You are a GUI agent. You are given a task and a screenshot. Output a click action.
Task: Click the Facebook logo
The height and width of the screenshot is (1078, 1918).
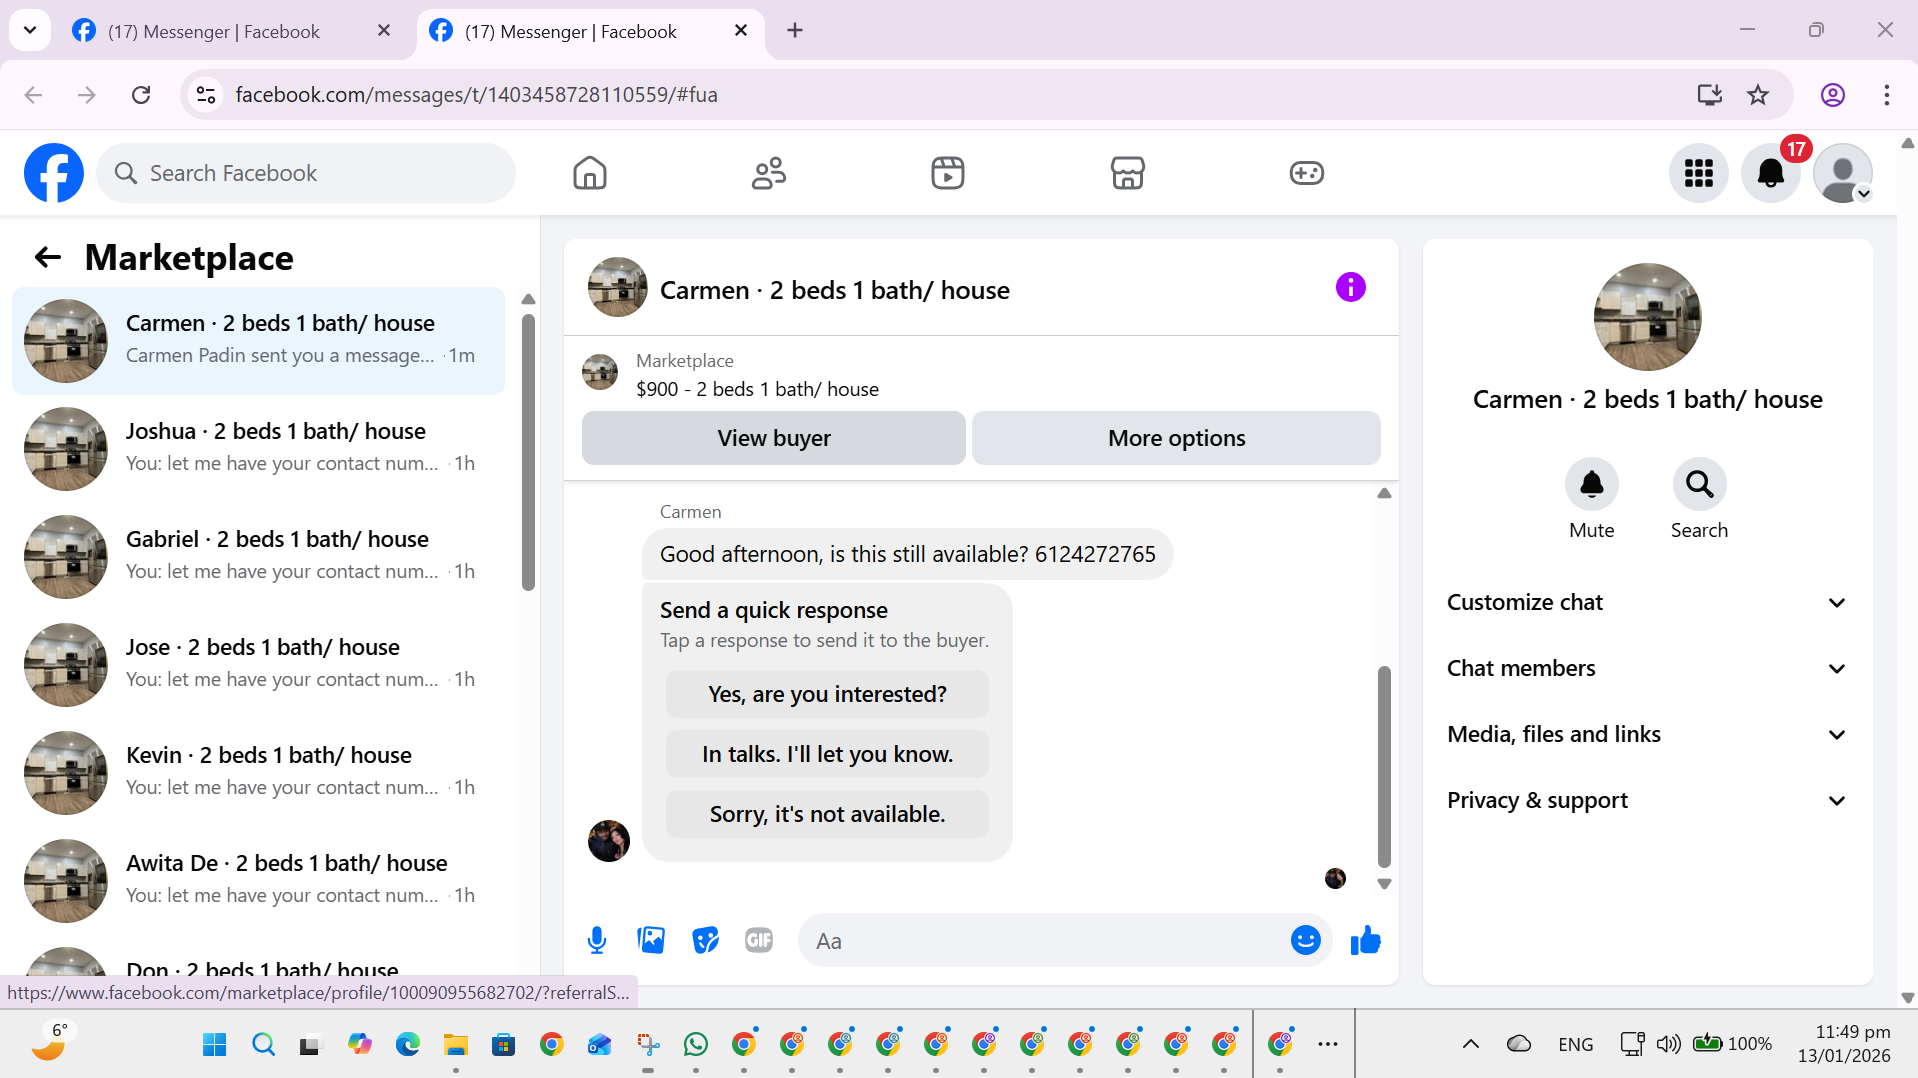(x=54, y=173)
